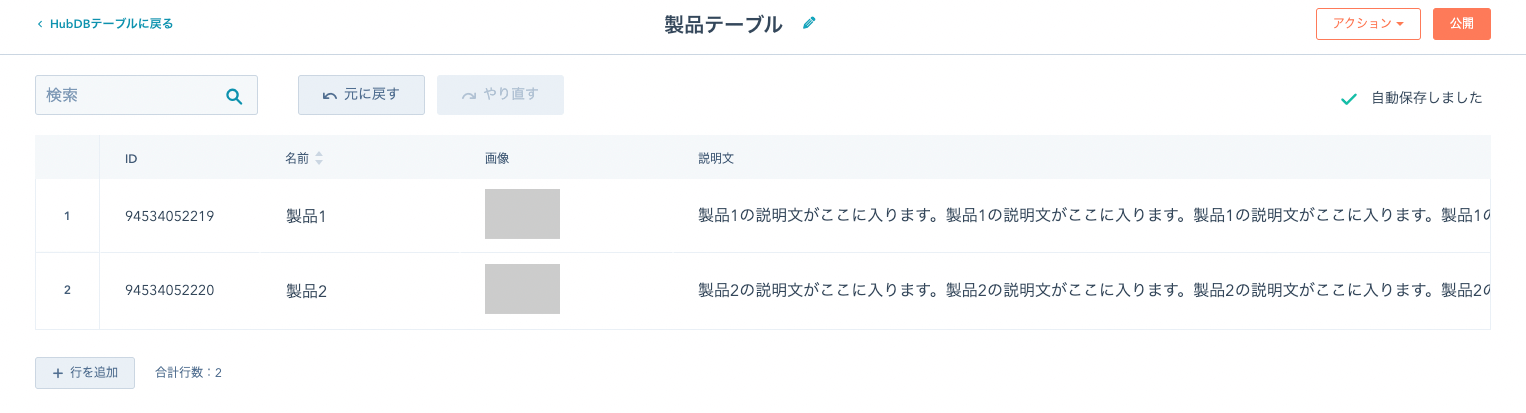This screenshot has width=1526, height=413.
Task: Select row number 2 cell
Action: point(67,291)
